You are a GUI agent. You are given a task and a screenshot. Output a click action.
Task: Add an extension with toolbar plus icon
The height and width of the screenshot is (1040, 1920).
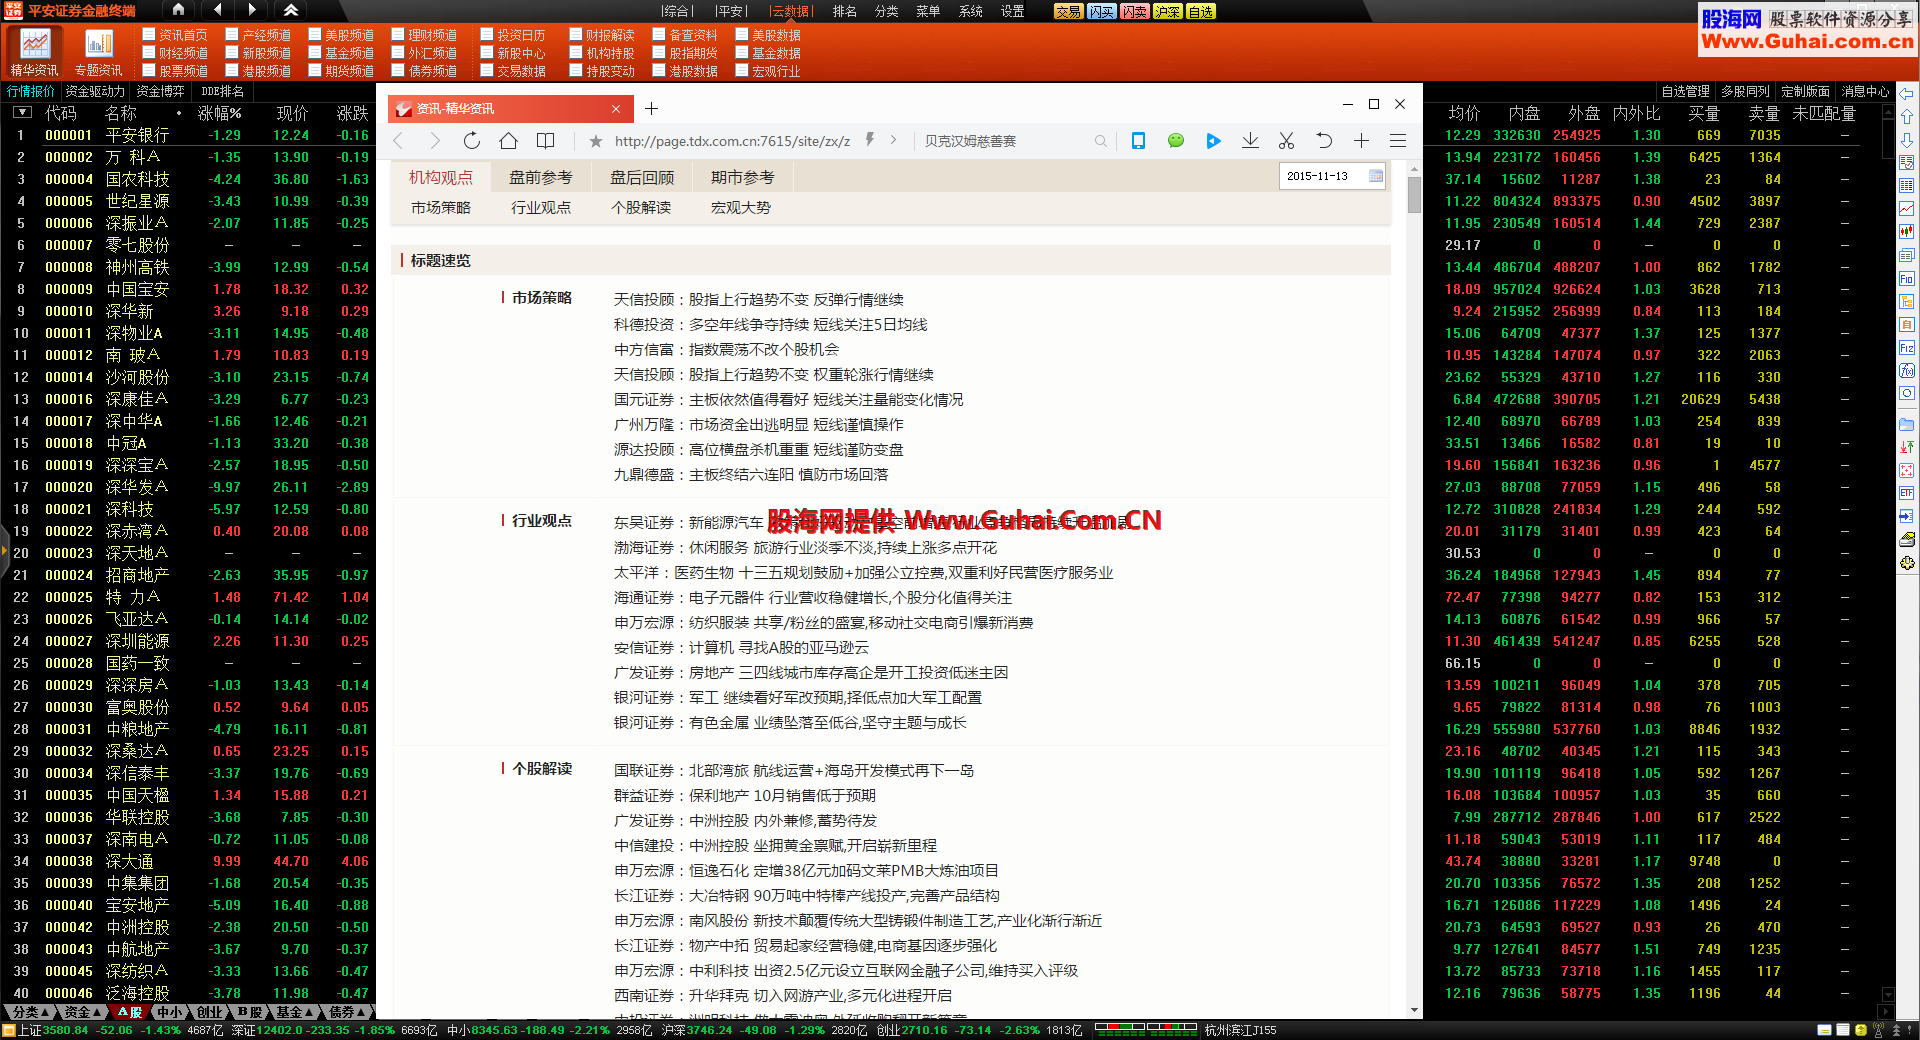pyautogui.click(x=1361, y=141)
